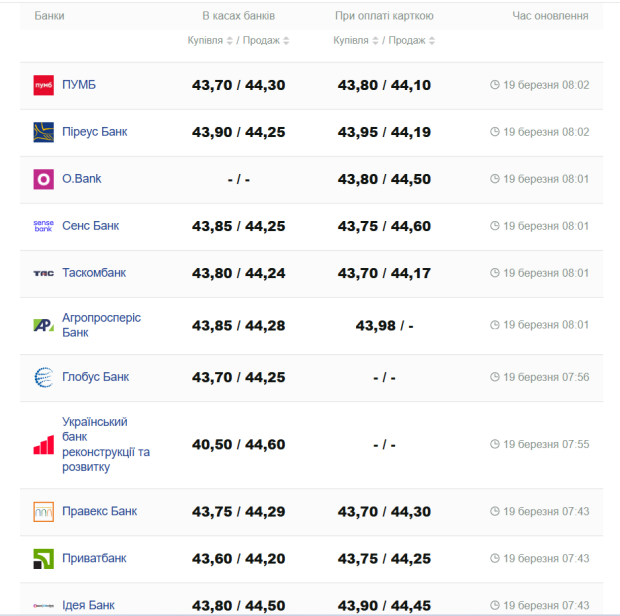620x616 pixels.
Task: Click the red ПУМБ bank logo
Action: pos(43,86)
